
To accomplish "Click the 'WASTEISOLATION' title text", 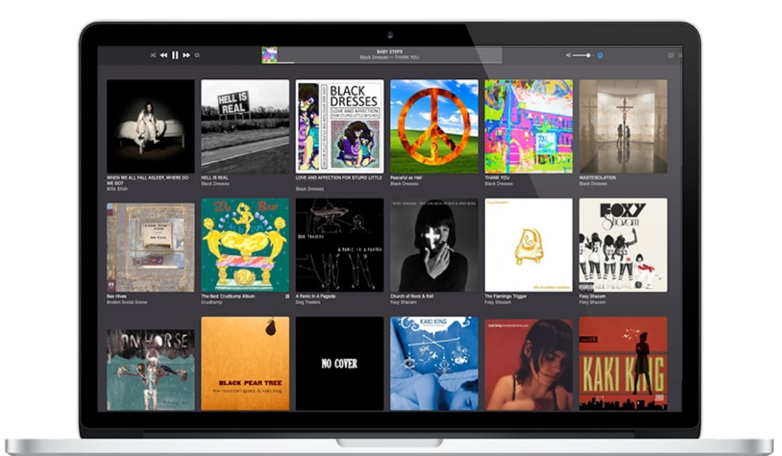I will tap(597, 178).
